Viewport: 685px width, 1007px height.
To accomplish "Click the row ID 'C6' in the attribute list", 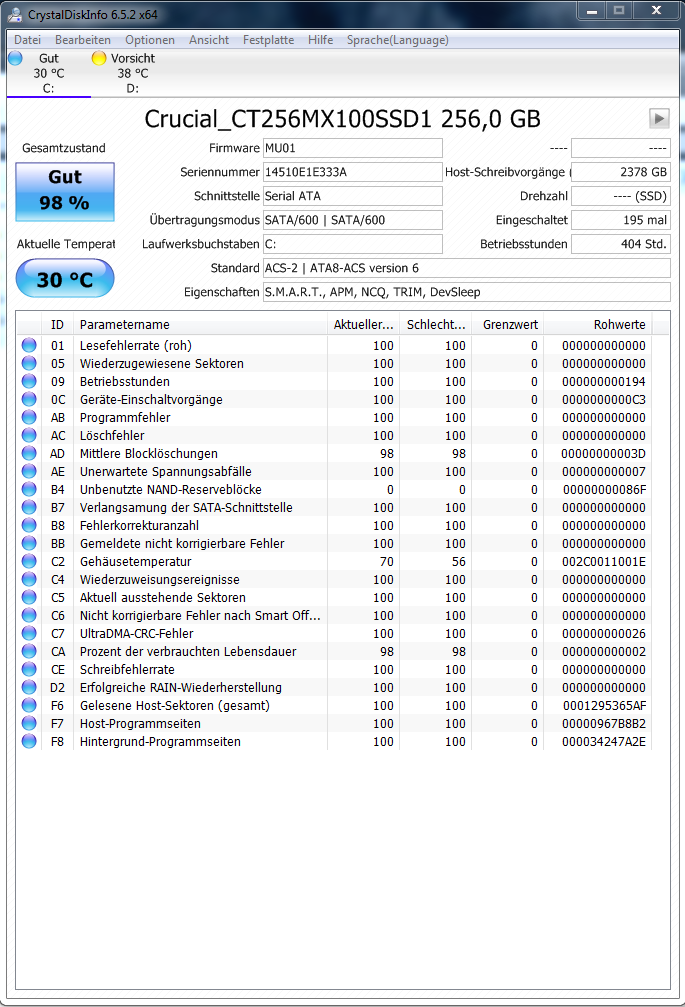I will pos(58,615).
